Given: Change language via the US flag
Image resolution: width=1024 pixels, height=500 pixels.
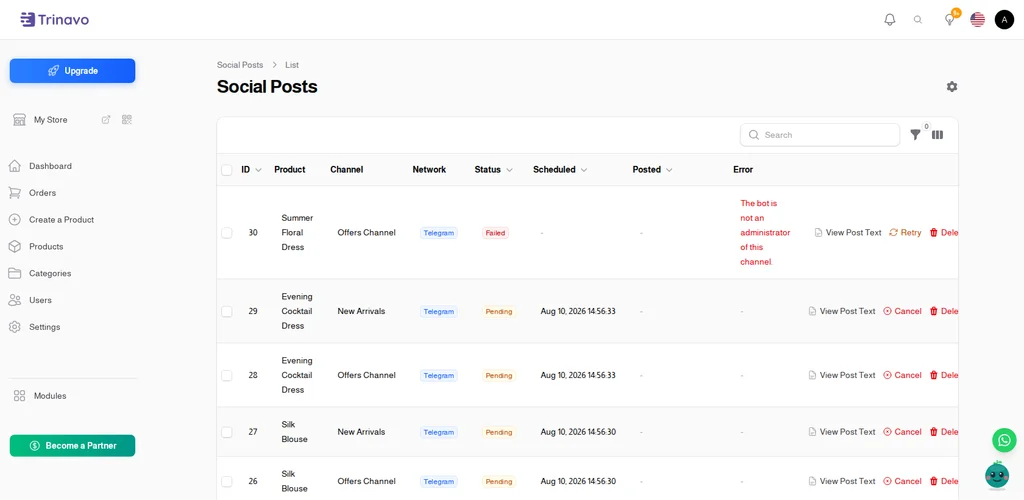Looking at the screenshot, I should (x=977, y=20).
